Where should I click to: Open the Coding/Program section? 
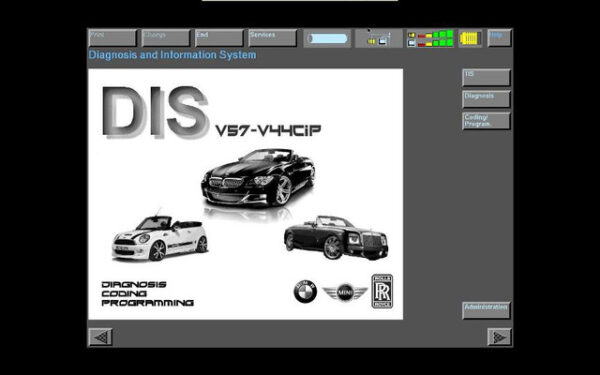(486, 121)
